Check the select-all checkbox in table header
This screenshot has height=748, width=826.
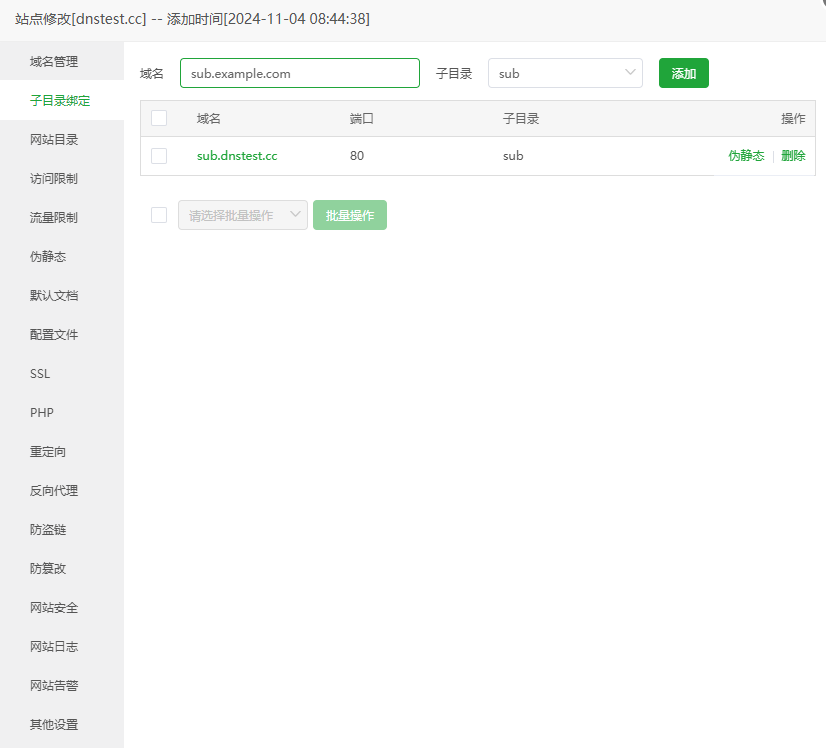pyautogui.click(x=157, y=118)
